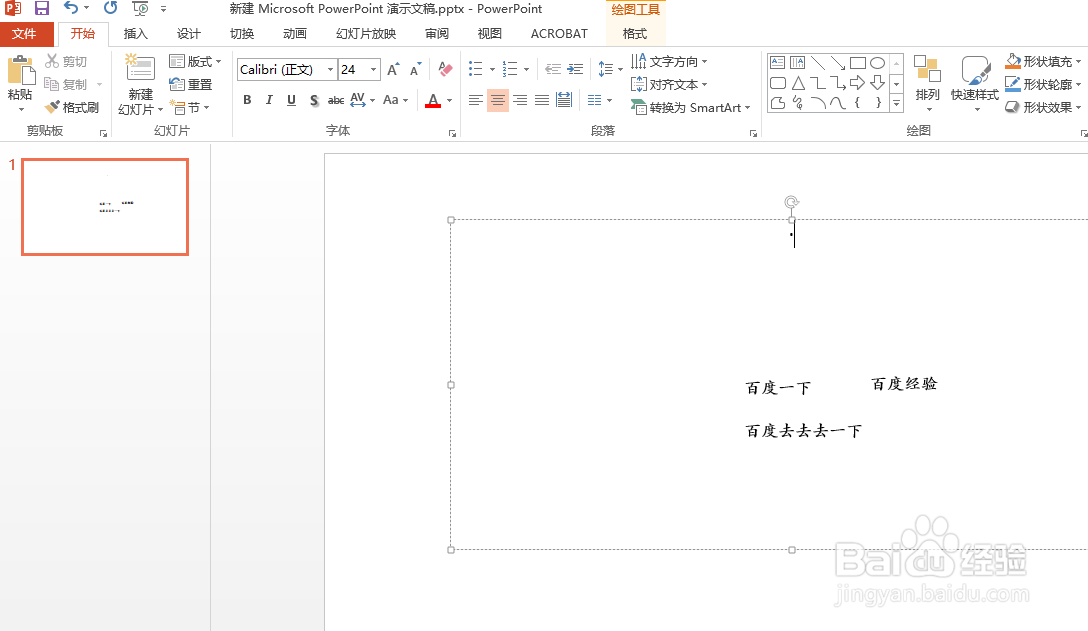Open the 形状轮廓 shape outline menu
Viewport: 1088px width, 631px height.
(1044, 84)
